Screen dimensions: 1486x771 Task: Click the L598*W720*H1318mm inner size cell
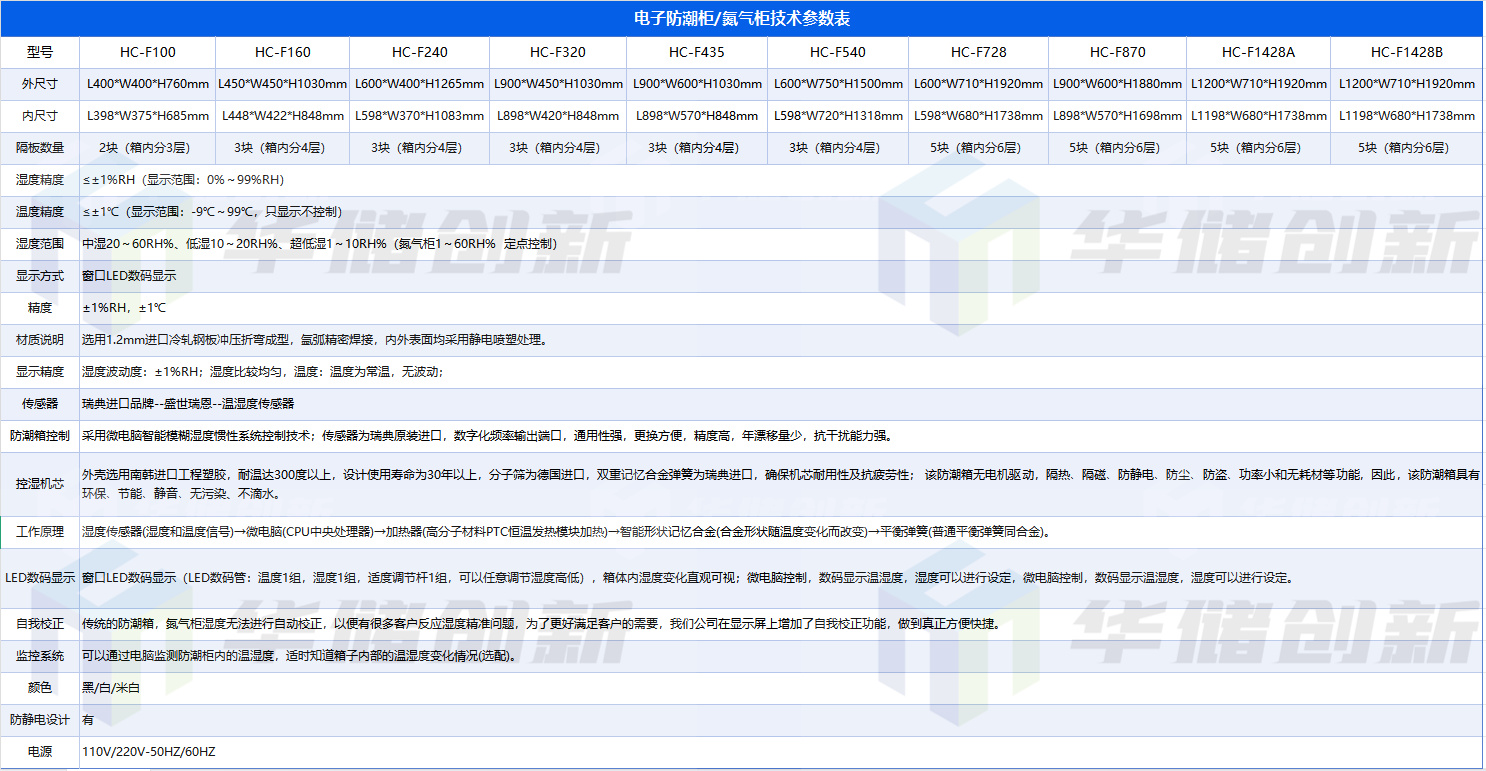tap(837, 116)
